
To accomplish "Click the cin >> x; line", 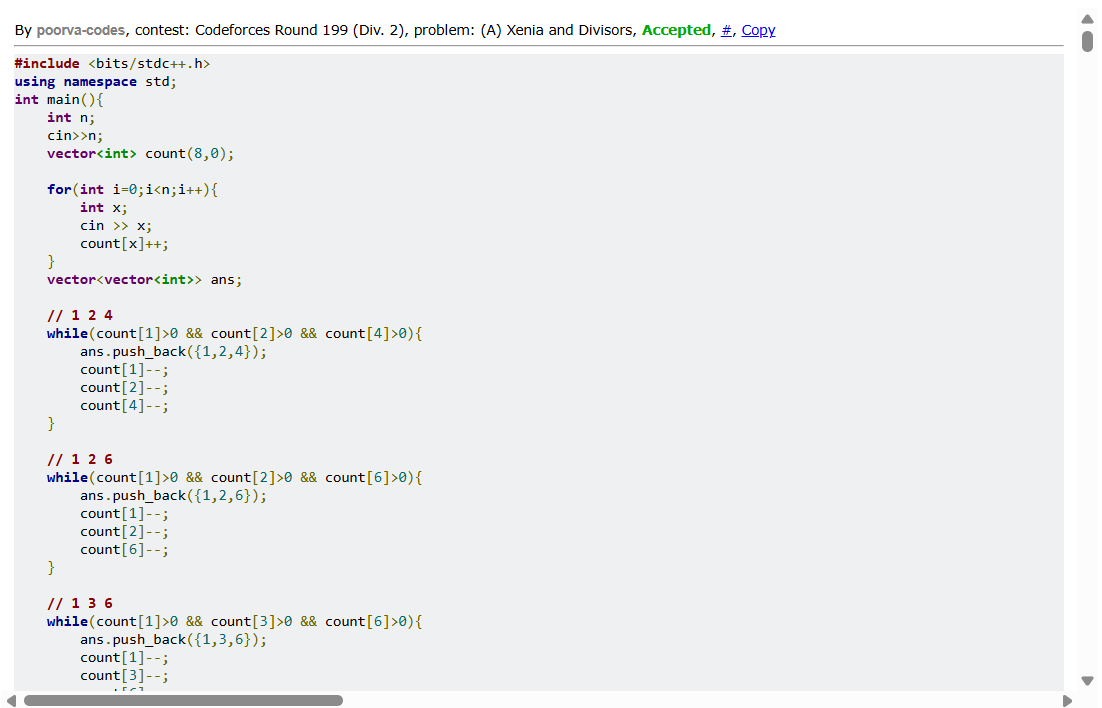I will pos(116,226).
